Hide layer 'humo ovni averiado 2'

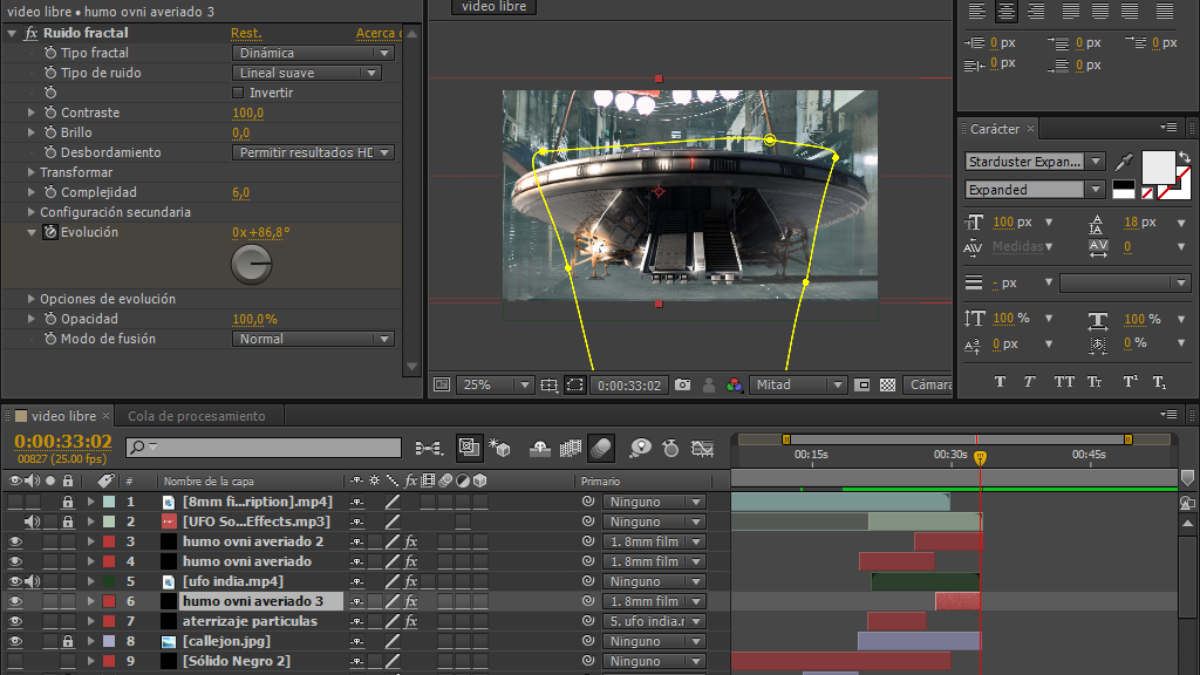point(15,541)
